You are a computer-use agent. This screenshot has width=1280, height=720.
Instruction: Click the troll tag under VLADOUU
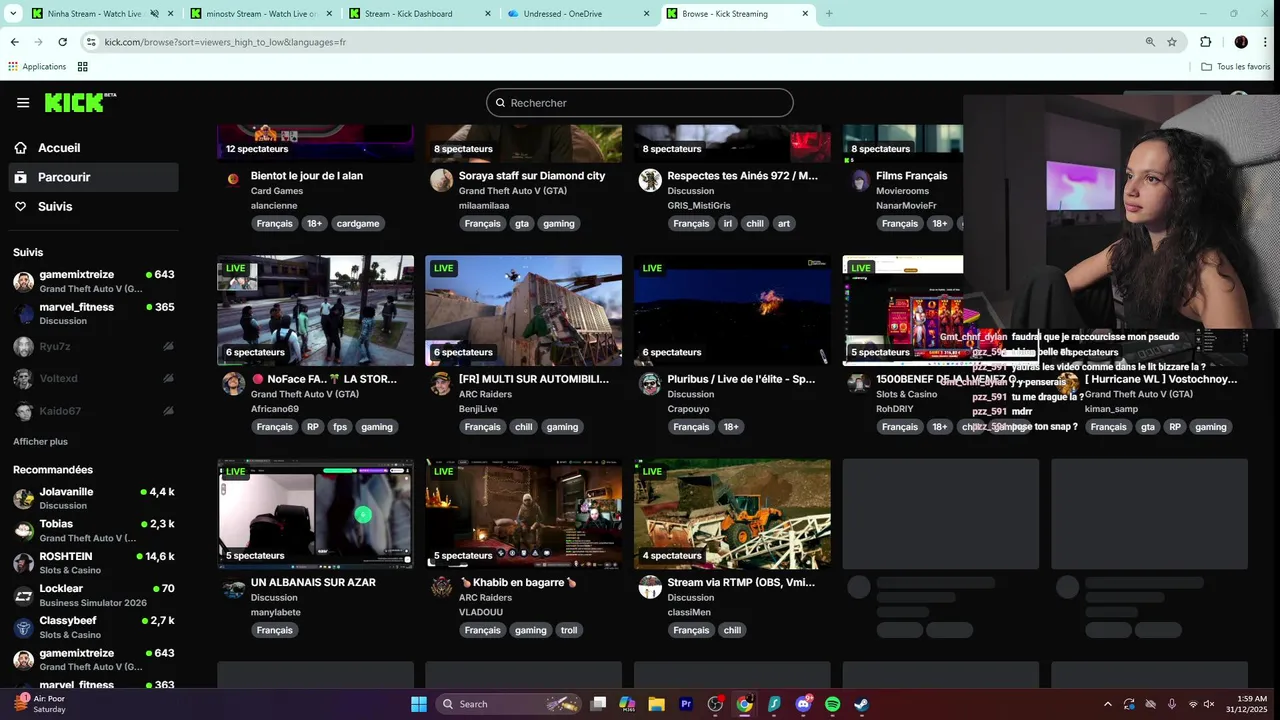click(x=569, y=630)
